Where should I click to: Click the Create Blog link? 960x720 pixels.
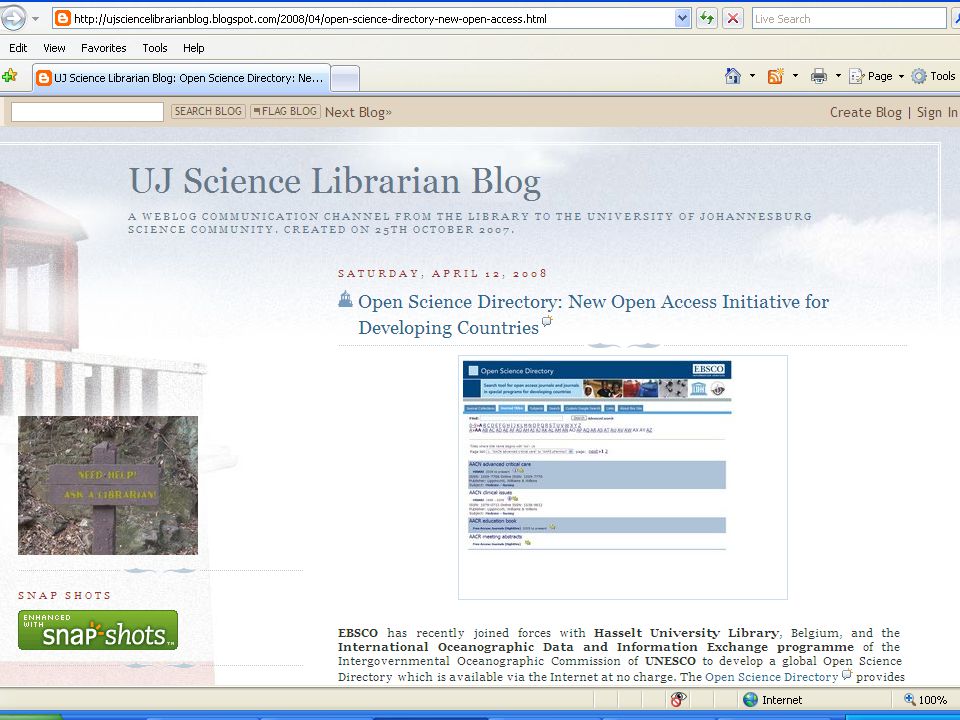[866, 112]
